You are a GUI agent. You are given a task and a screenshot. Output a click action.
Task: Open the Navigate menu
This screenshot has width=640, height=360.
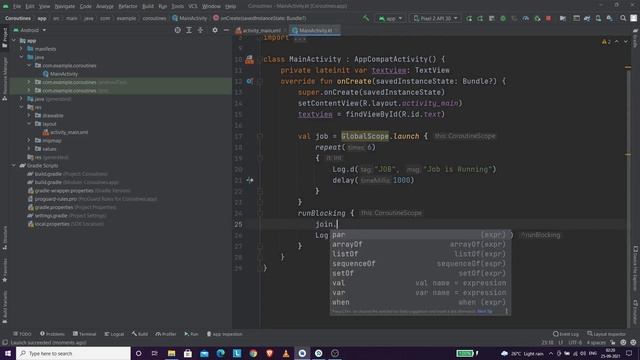[x=64, y=7]
